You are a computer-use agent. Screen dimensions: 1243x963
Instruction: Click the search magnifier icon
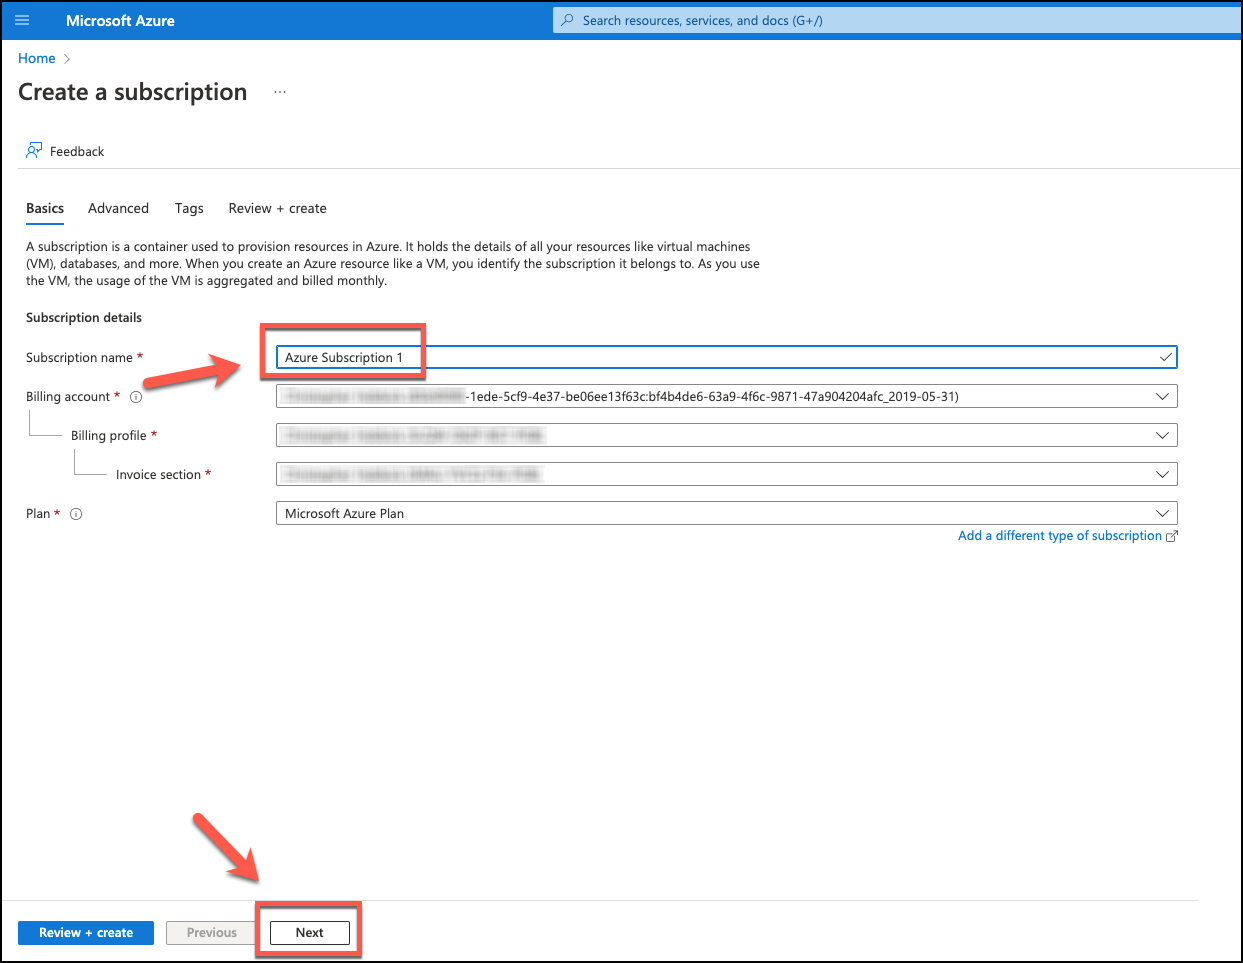point(568,20)
